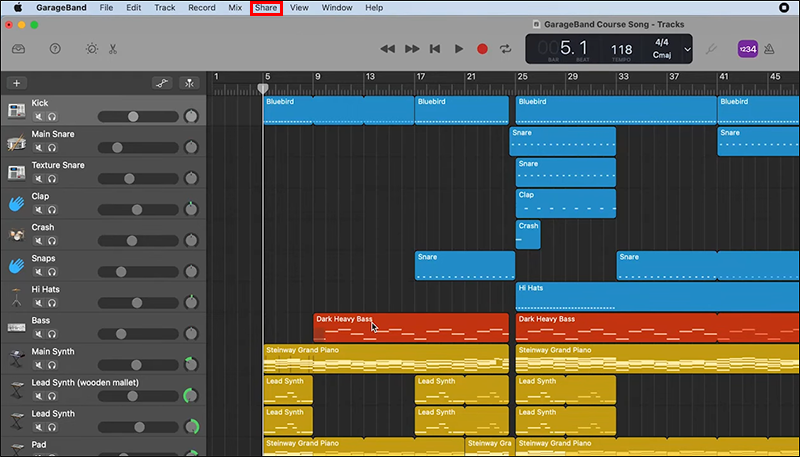Solo the Texture Snare track
This screenshot has height=457, width=800.
pyautogui.click(x=52, y=179)
